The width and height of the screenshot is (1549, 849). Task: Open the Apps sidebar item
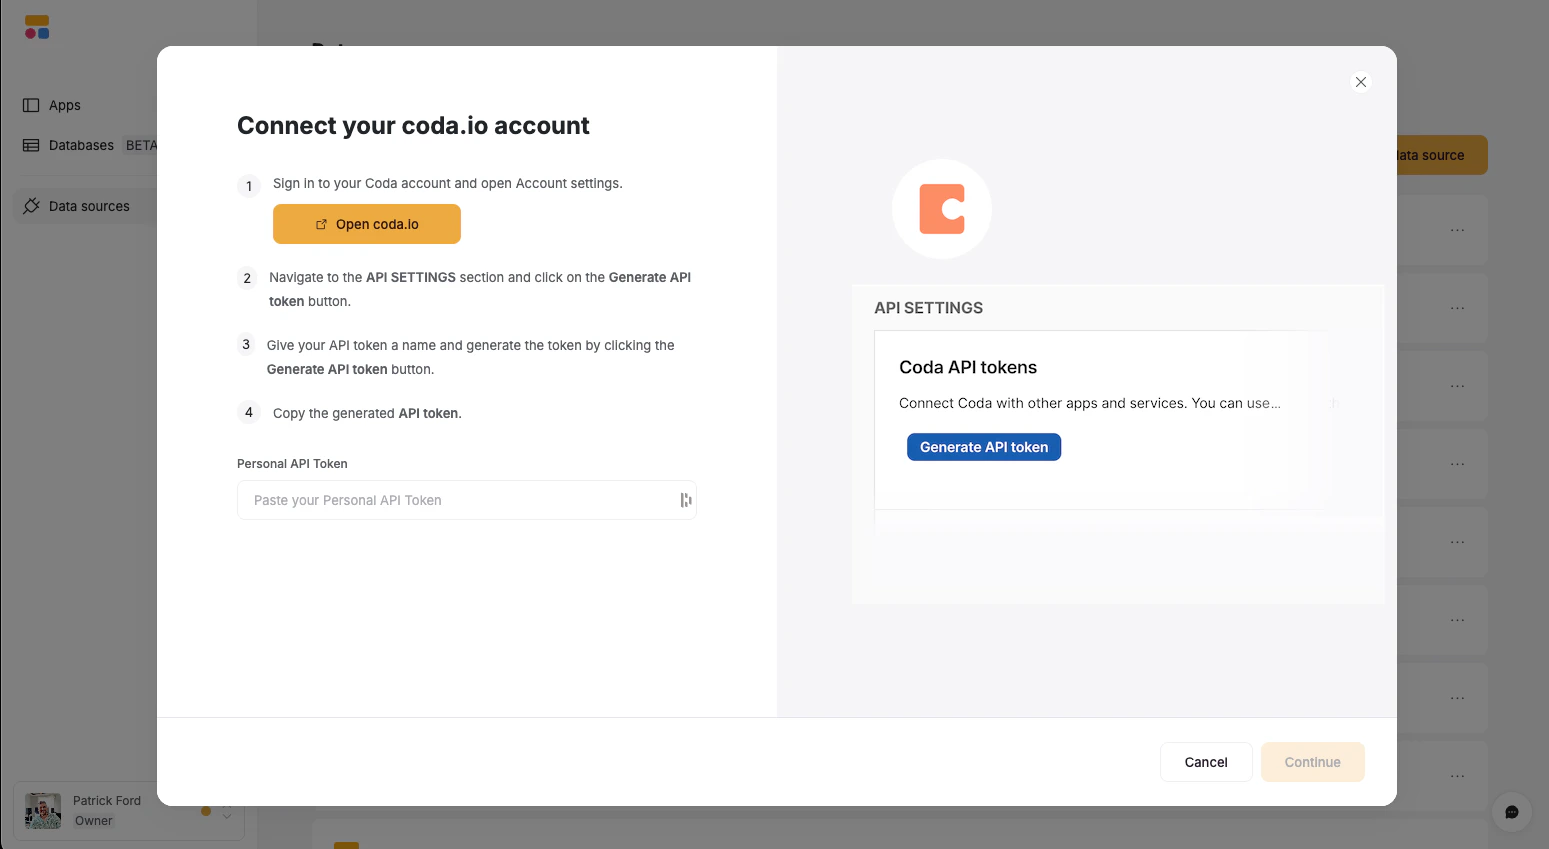coord(65,105)
